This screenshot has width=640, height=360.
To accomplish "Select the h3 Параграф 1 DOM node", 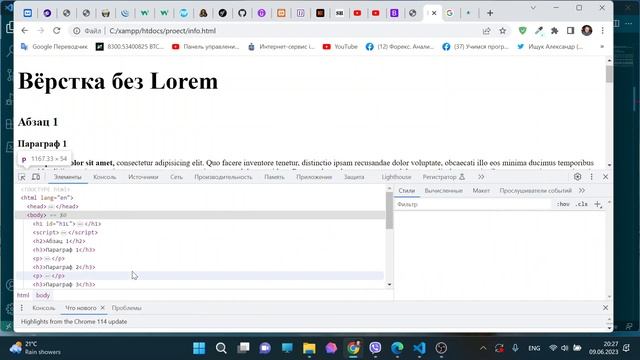I will (64, 250).
